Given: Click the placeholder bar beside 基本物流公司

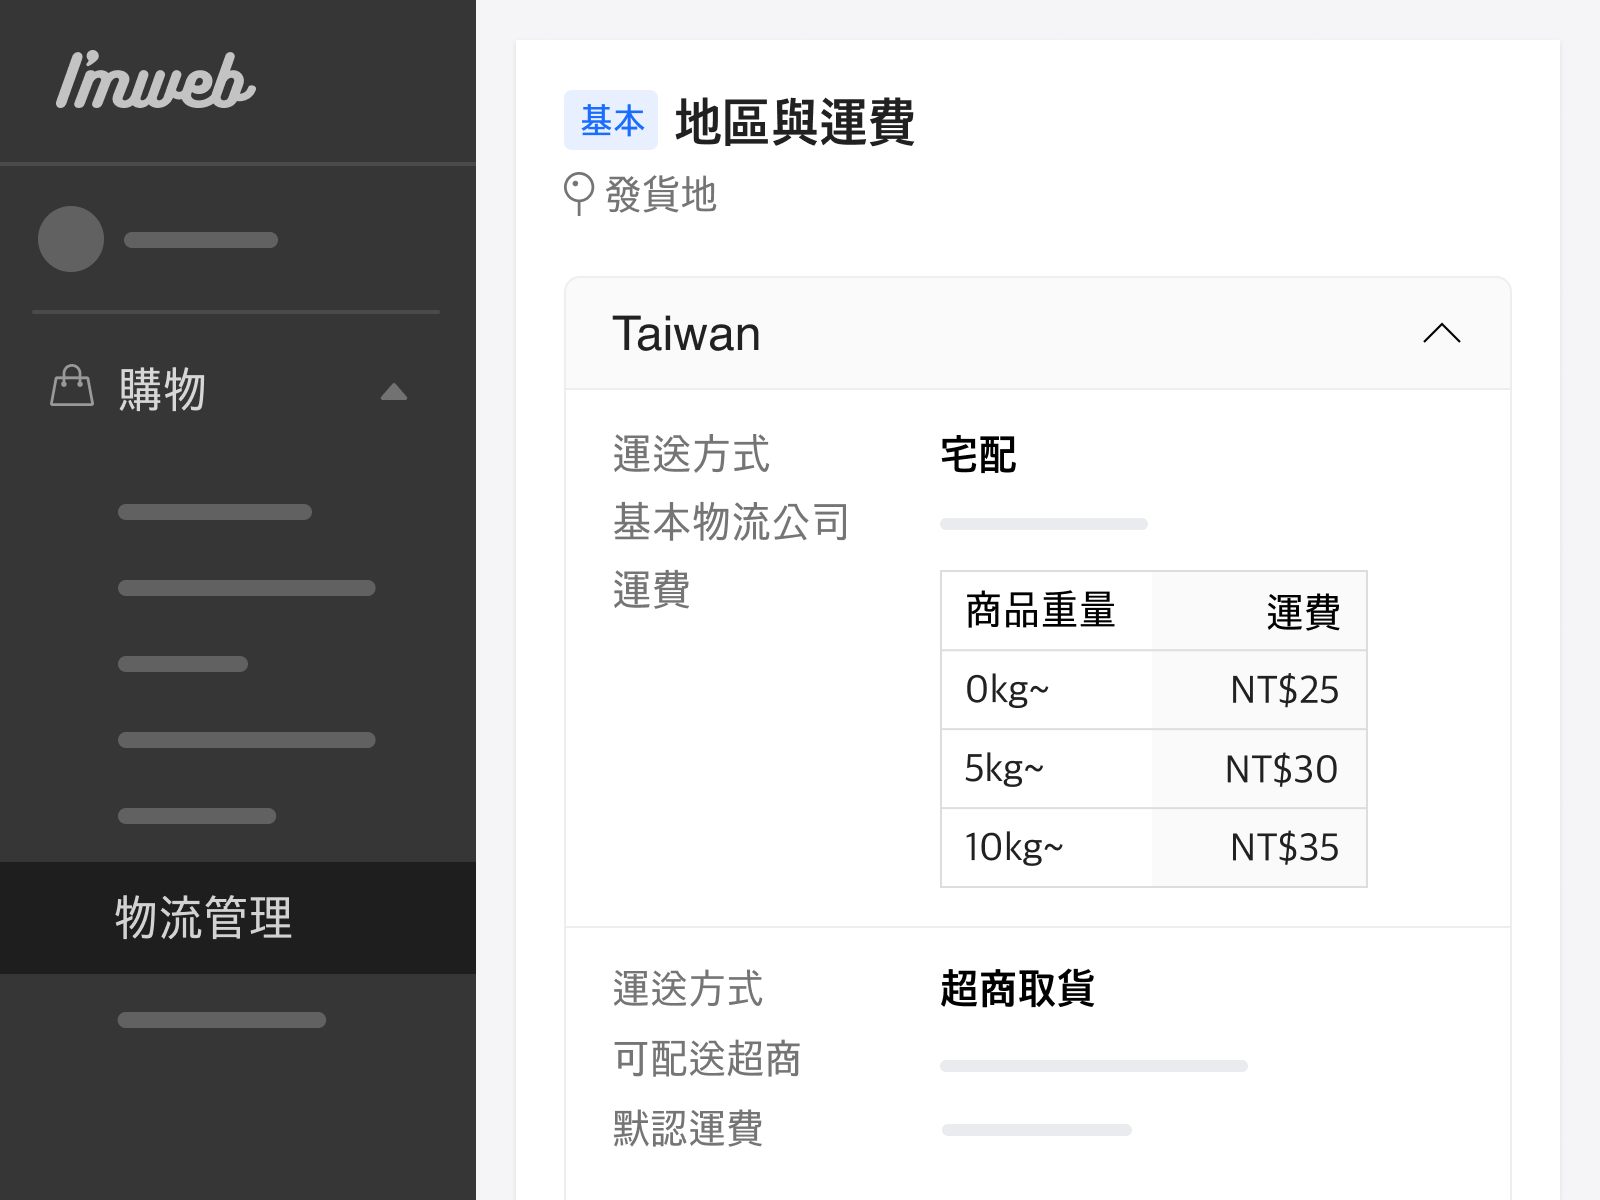Looking at the screenshot, I should coord(1043,523).
